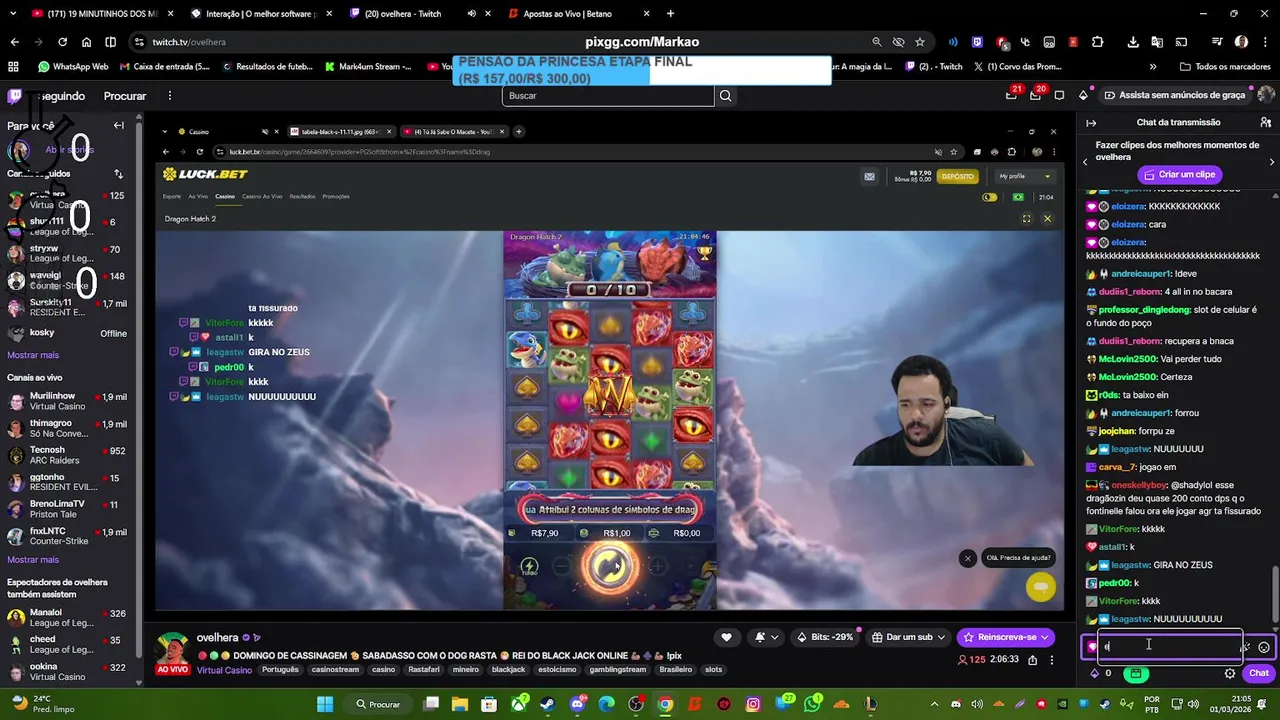
Task: Open Murilinhow channel in sidebar
Action: click(x=67, y=401)
